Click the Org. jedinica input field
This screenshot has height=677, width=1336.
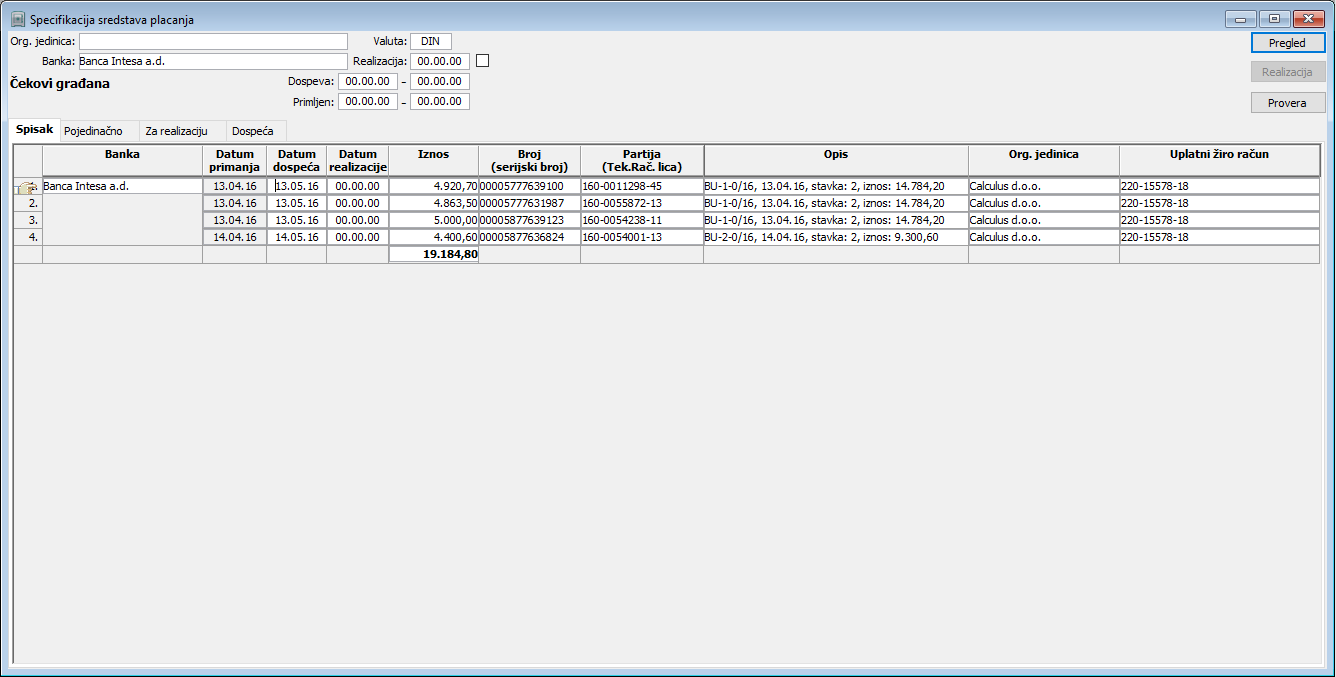(213, 41)
